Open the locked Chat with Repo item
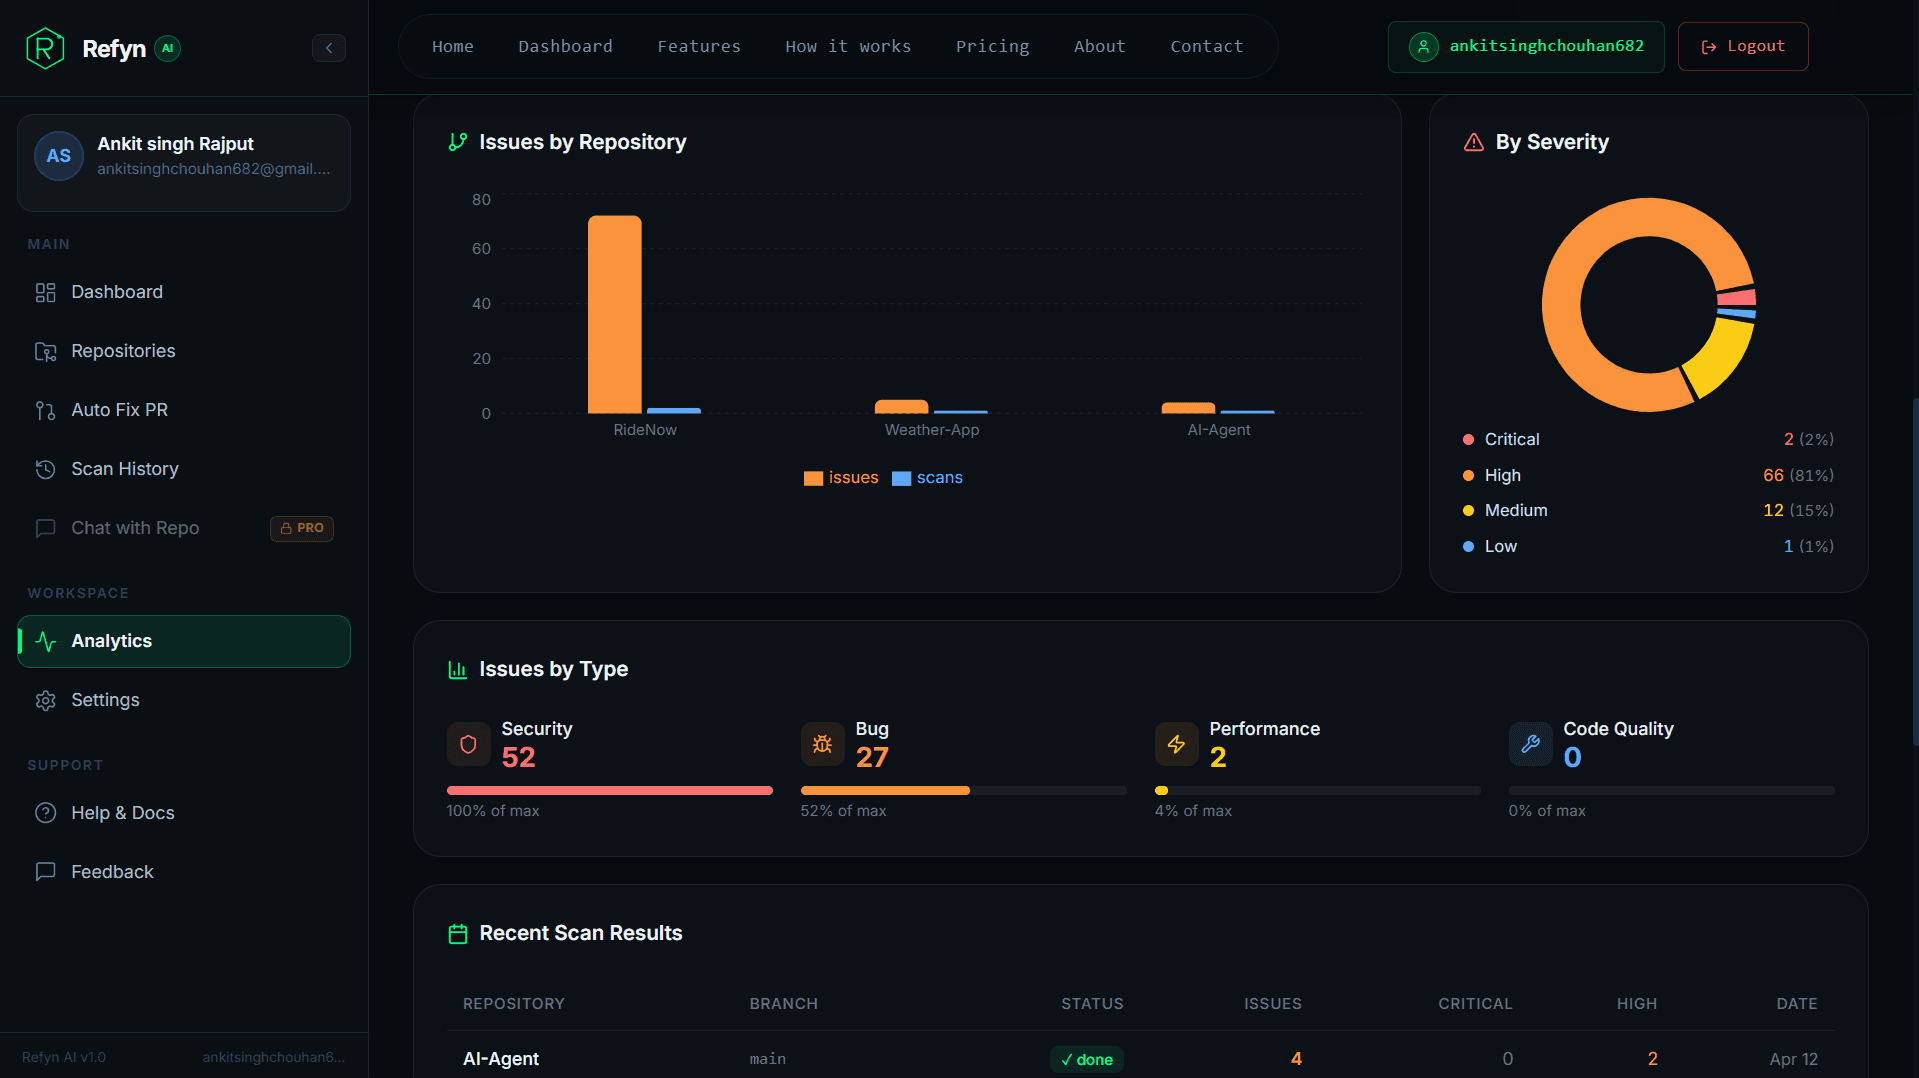Screen dimensions: 1919x1078 pos(135,528)
